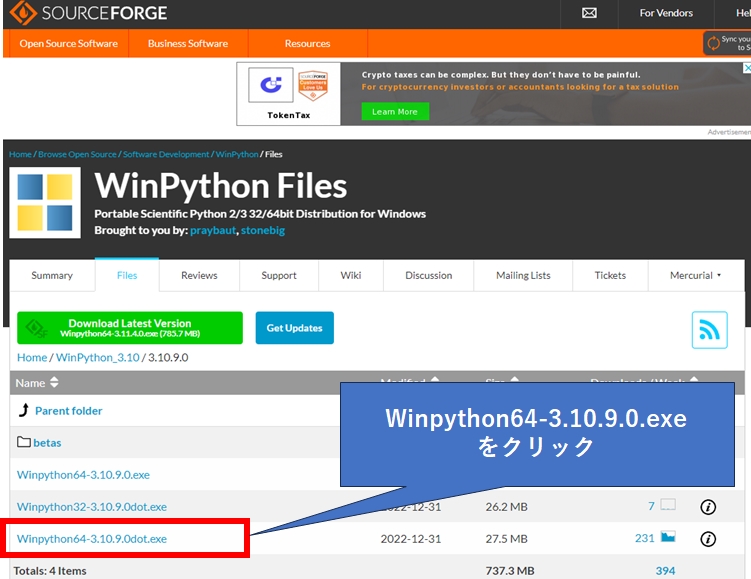Click download stats chart for Winpython32-3.10.9.0dot.exe
Viewport: 751px width, 579px height.
point(668,504)
